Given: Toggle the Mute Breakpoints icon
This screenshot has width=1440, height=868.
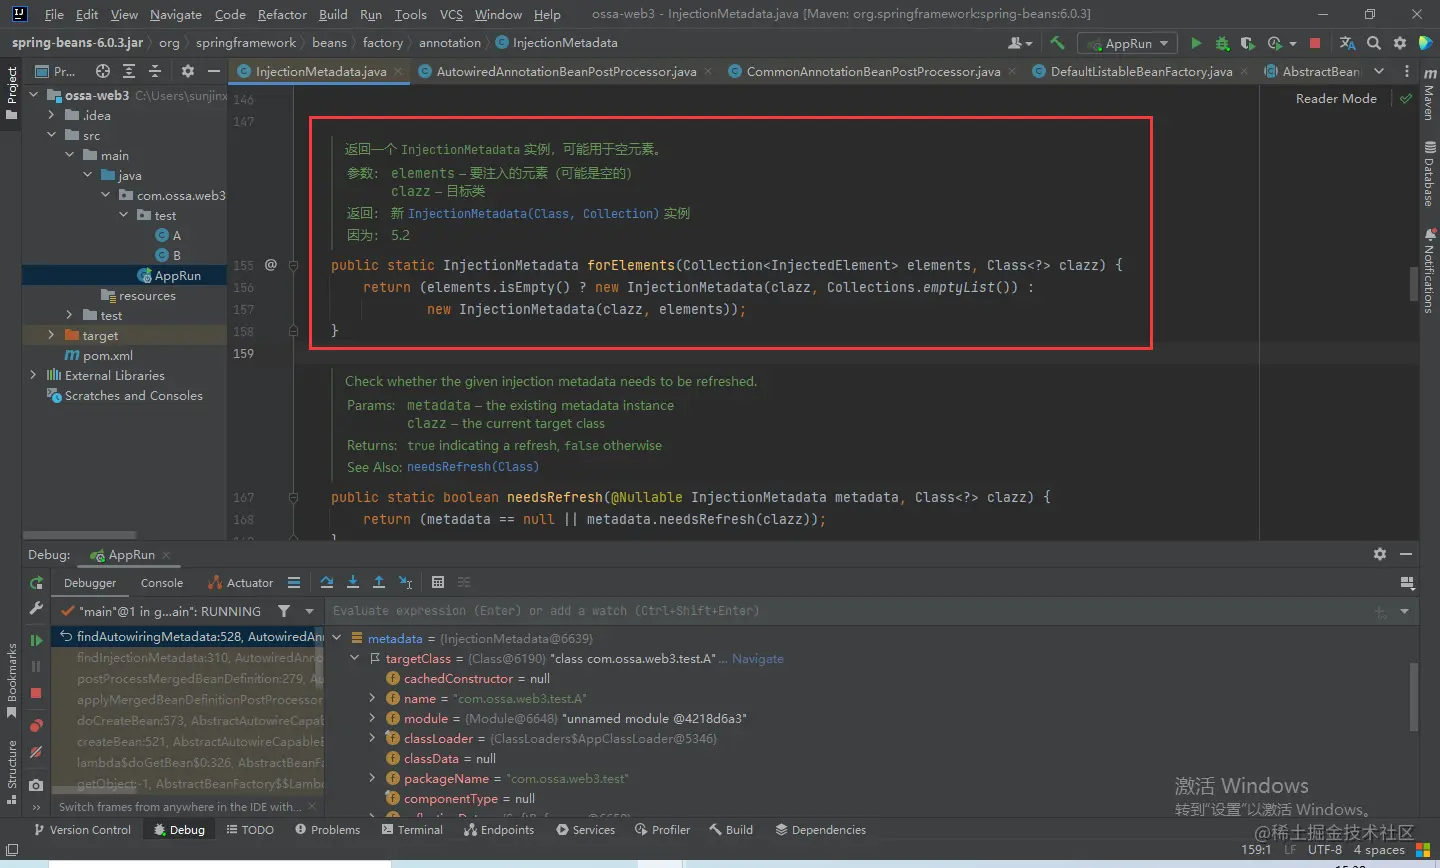Looking at the screenshot, I should pyautogui.click(x=36, y=752).
